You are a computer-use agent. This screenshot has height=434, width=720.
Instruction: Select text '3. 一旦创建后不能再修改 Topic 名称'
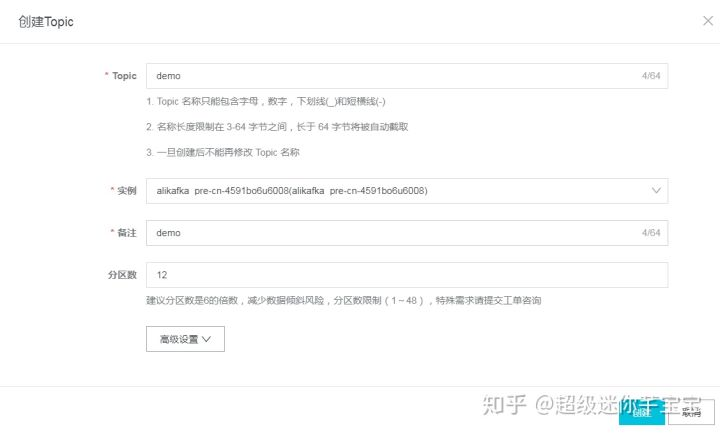(223, 152)
